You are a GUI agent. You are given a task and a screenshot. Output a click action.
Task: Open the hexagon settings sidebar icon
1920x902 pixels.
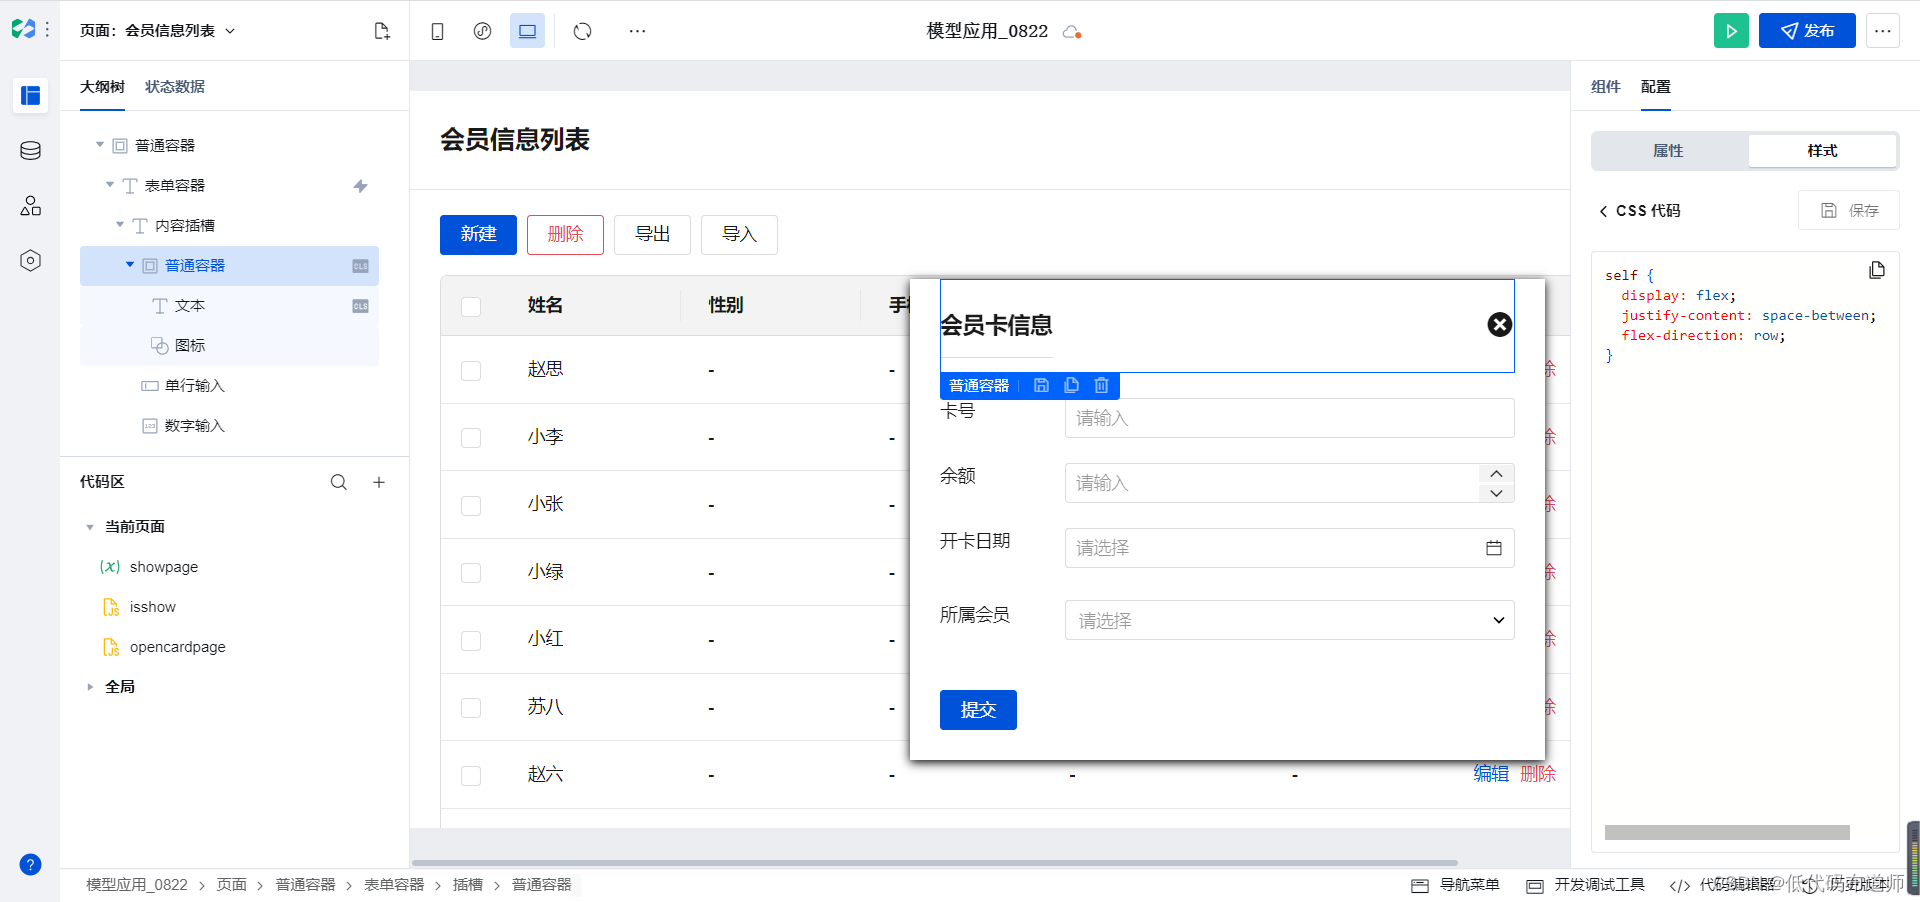[31, 261]
